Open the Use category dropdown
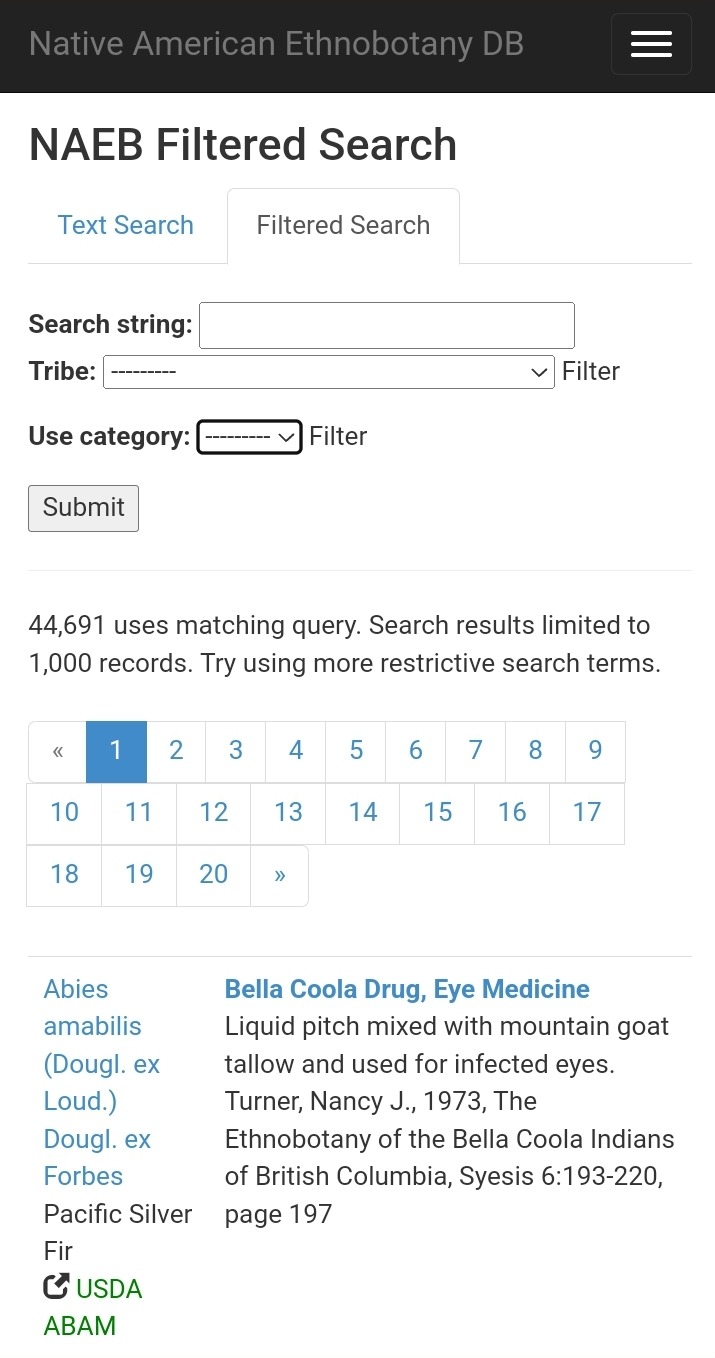This screenshot has width=715, height=1358. pyautogui.click(x=249, y=437)
